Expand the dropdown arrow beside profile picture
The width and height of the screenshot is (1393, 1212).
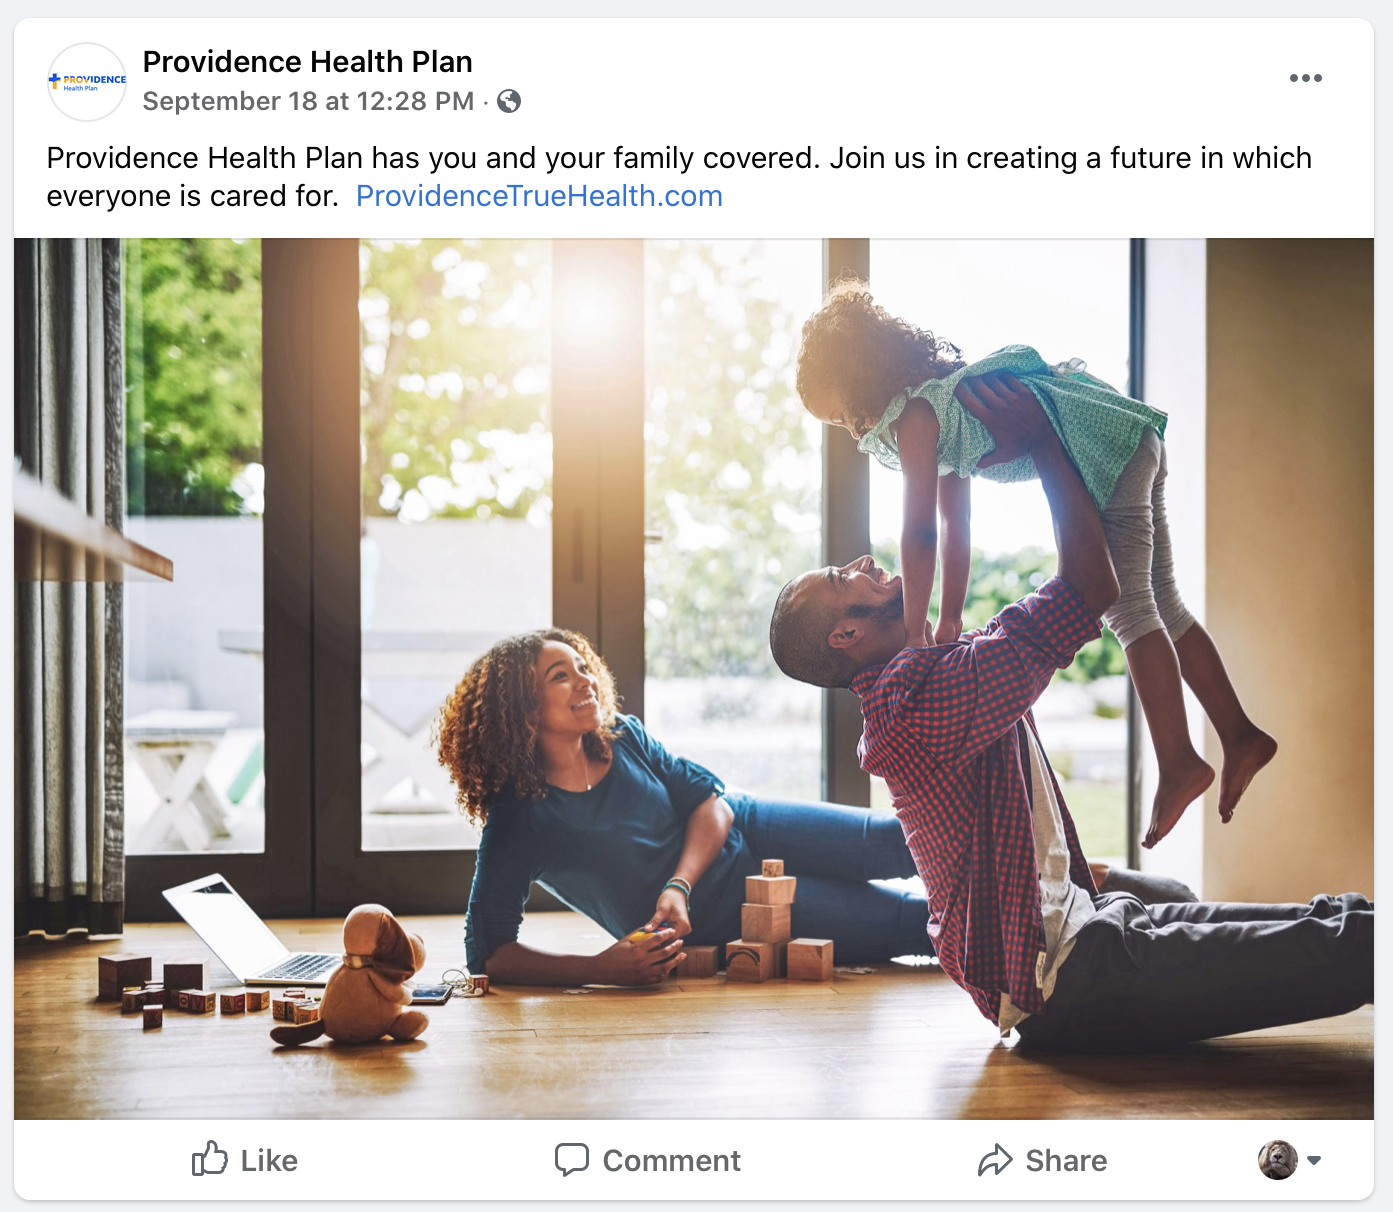[x=1314, y=1161]
